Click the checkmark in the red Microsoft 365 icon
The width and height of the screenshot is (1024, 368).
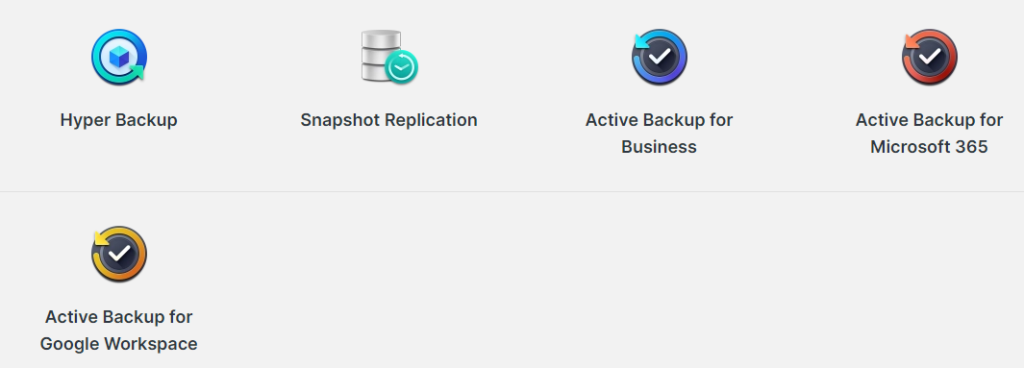click(930, 57)
